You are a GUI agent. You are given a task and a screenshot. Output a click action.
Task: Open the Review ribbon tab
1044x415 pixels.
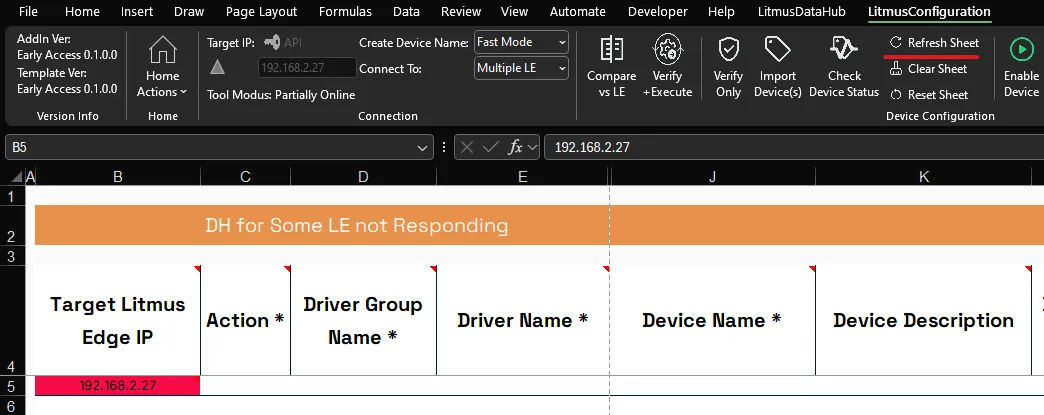click(461, 11)
